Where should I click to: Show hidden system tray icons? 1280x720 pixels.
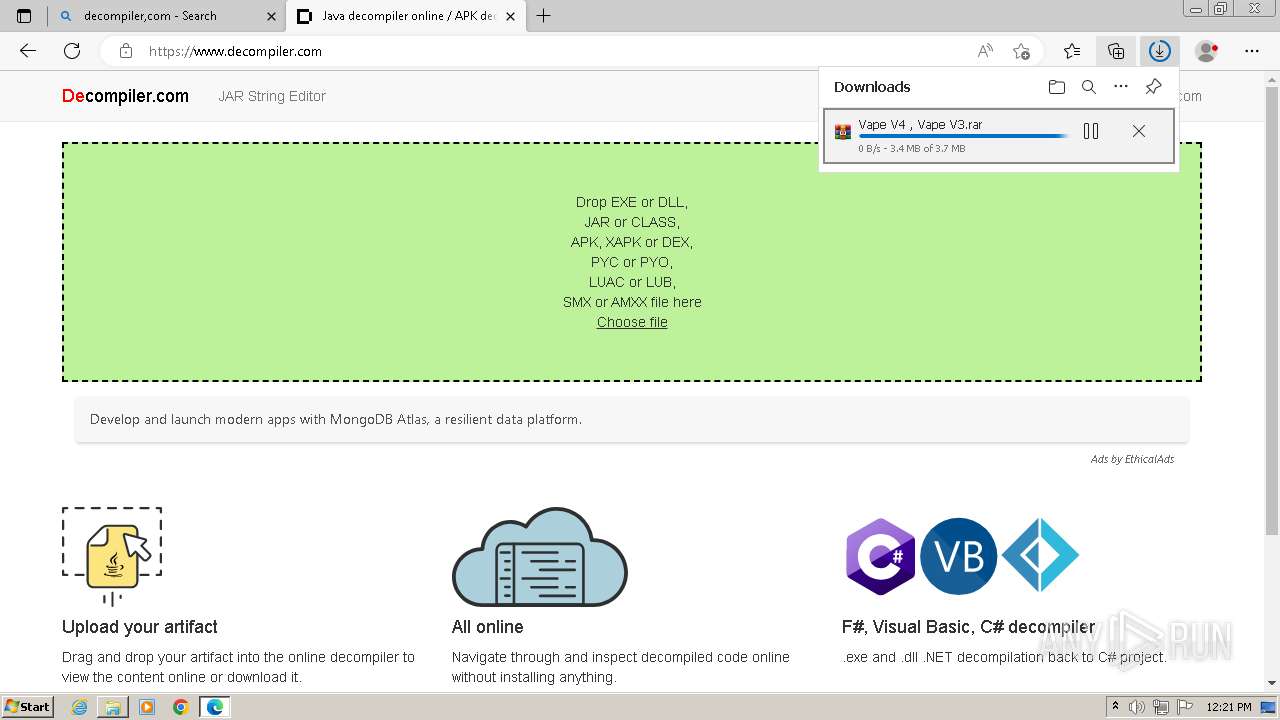1116,706
